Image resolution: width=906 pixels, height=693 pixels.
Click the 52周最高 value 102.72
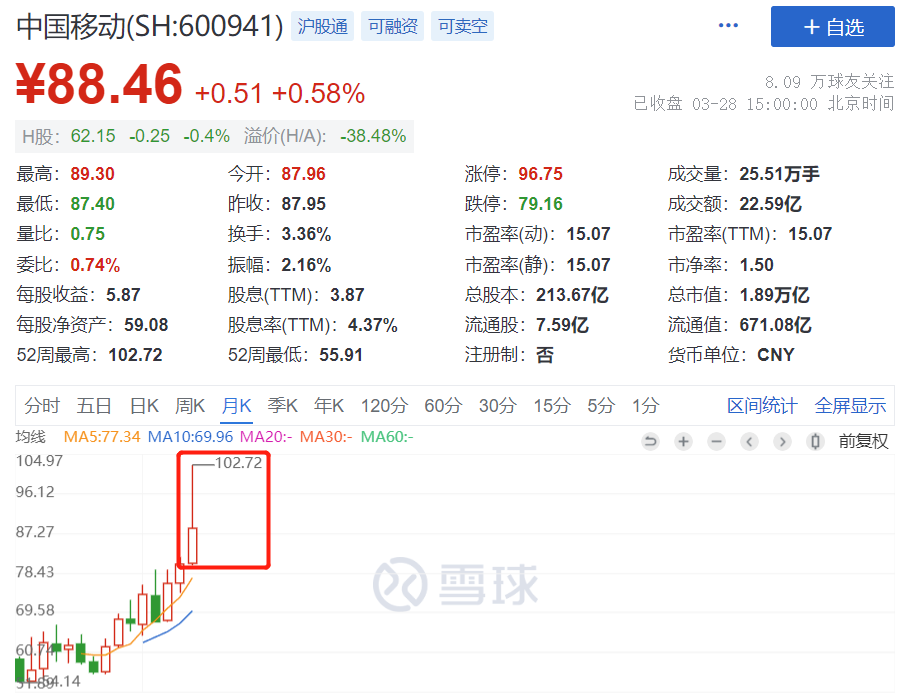(135, 355)
